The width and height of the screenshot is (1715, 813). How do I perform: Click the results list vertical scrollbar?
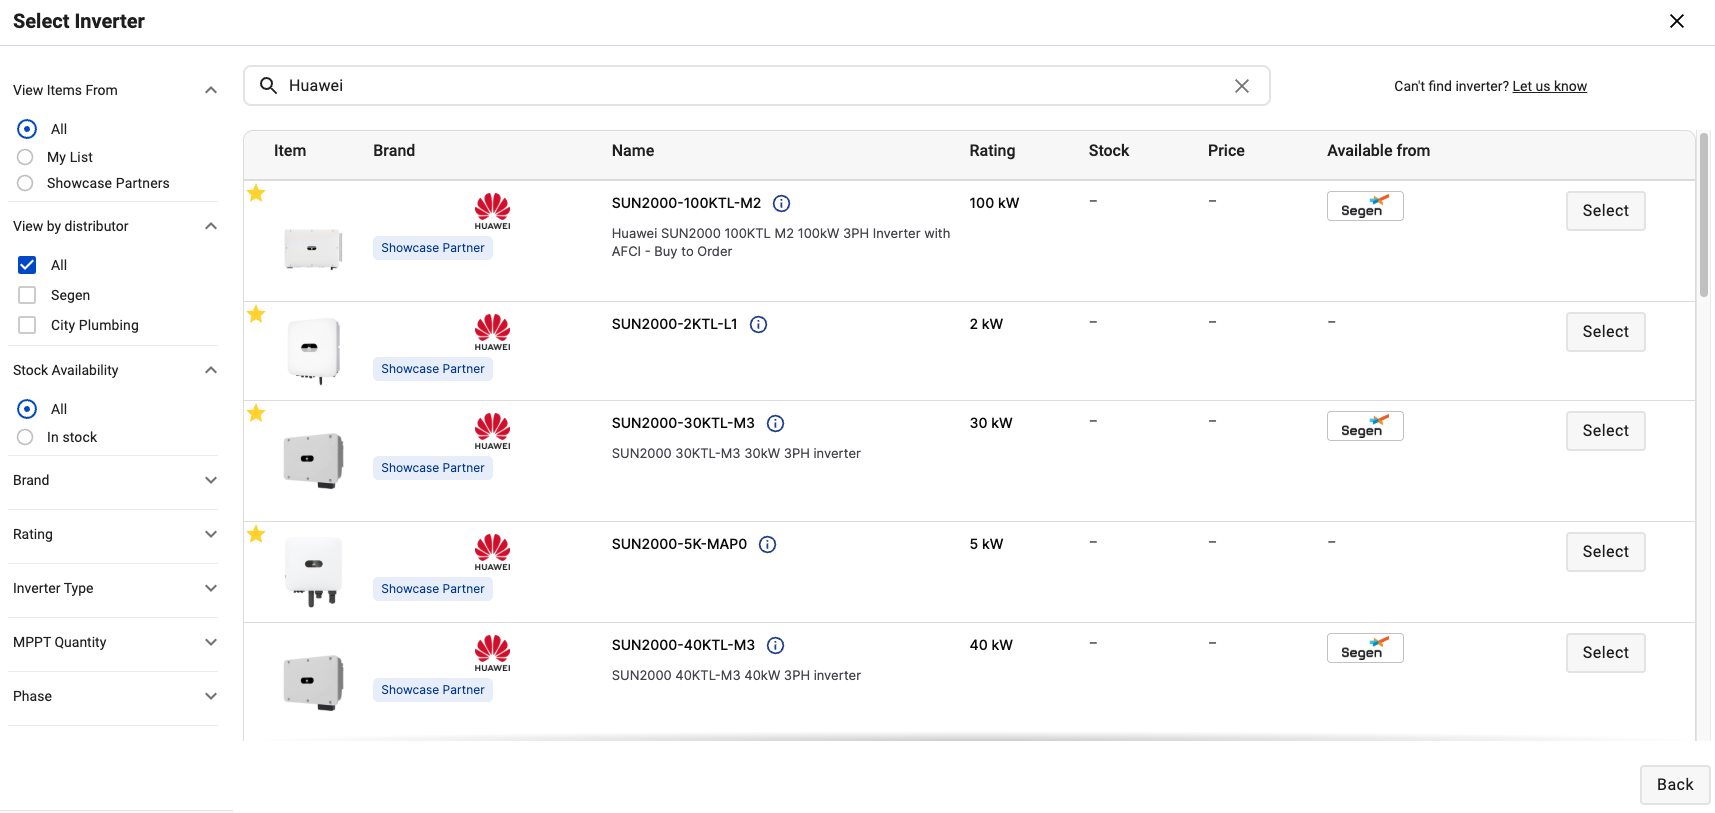pyautogui.click(x=1704, y=215)
